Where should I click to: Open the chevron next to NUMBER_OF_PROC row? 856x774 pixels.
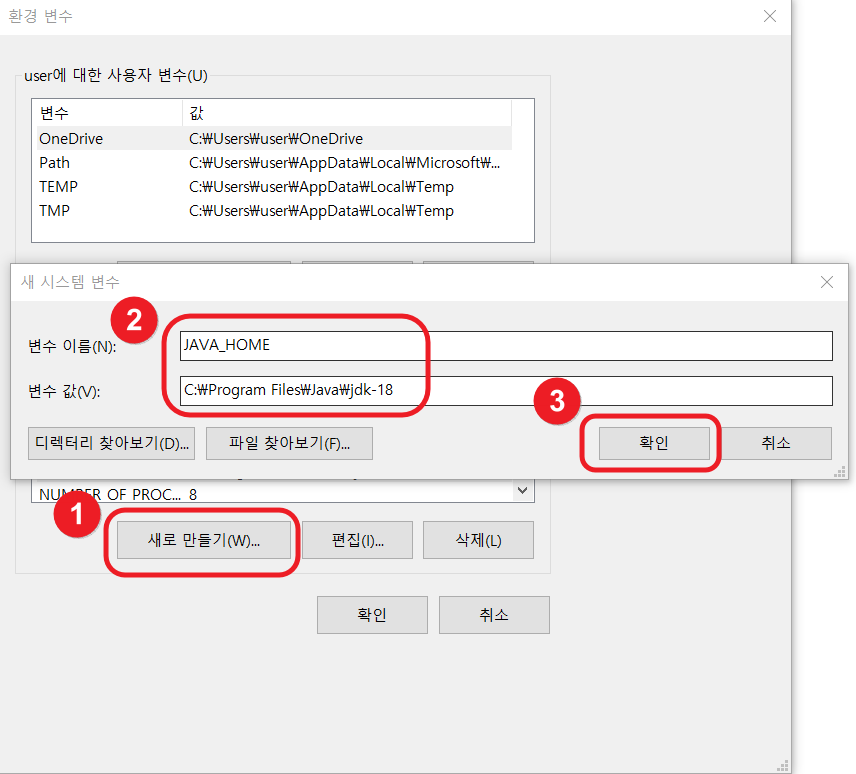coord(522,490)
